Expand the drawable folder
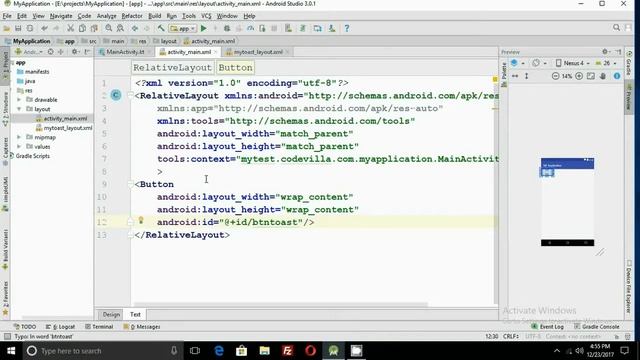640x360 pixels. [19, 100]
